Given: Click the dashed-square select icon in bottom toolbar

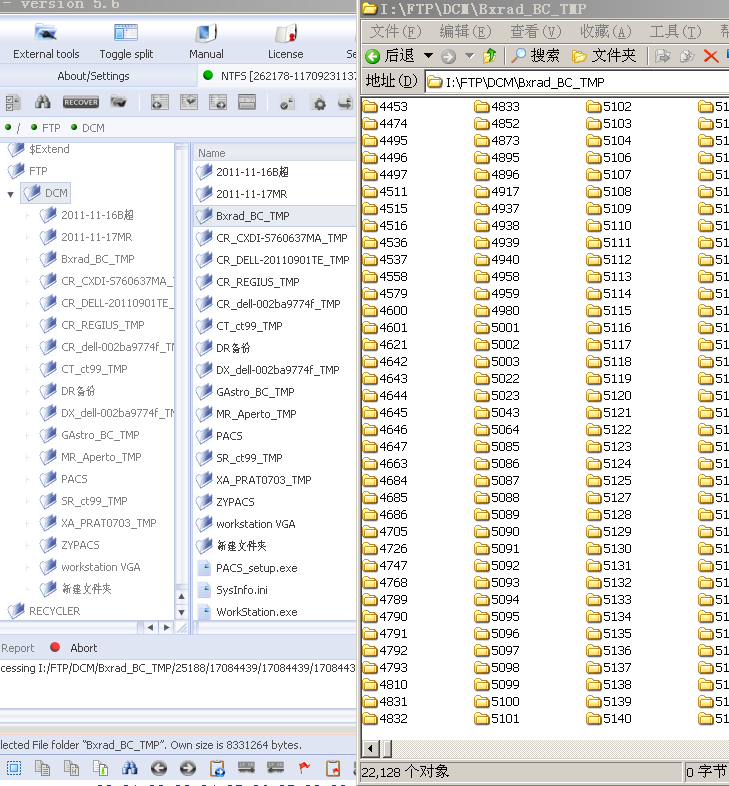Looking at the screenshot, I should click(x=14, y=768).
